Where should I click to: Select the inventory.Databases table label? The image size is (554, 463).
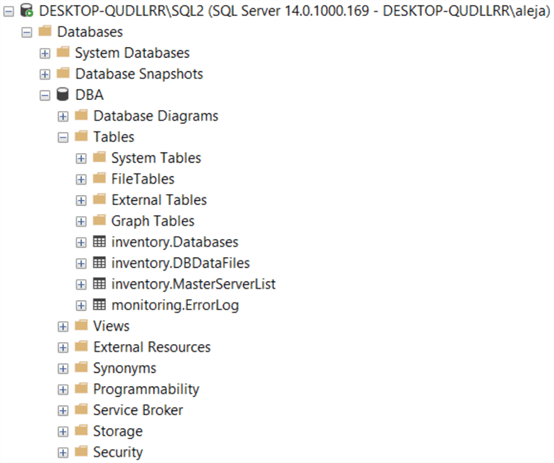(x=175, y=242)
